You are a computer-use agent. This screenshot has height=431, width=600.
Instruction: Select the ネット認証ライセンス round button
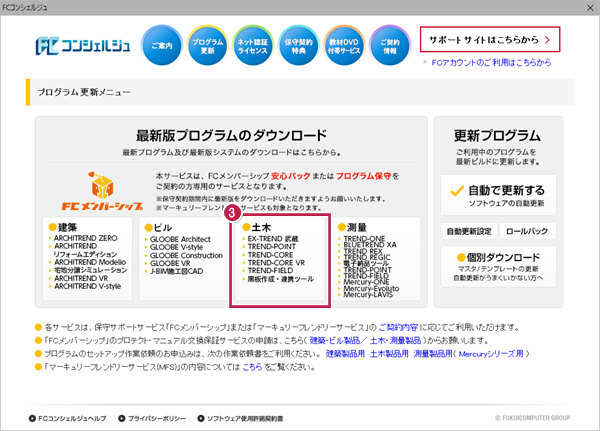pyautogui.click(x=253, y=46)
